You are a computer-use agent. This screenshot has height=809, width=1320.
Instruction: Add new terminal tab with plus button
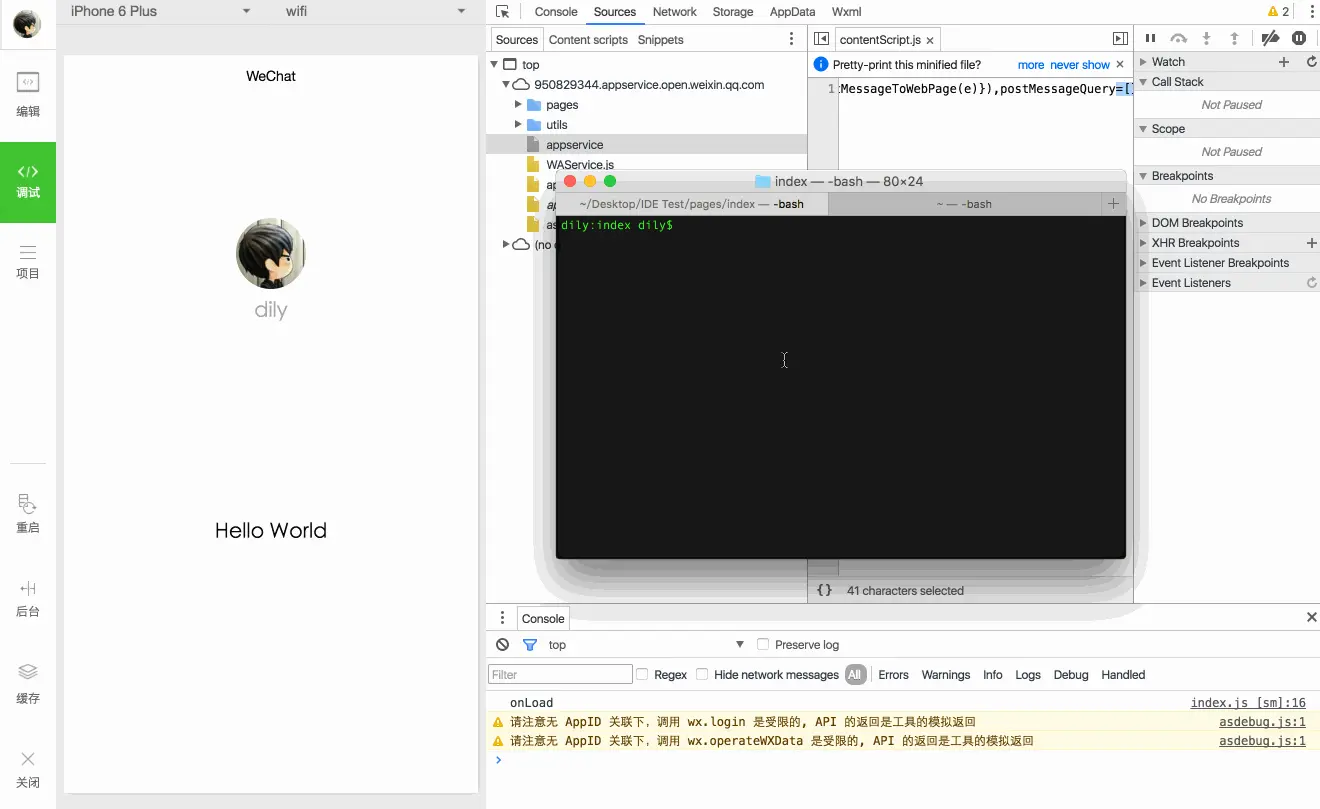coord(1113,204)
